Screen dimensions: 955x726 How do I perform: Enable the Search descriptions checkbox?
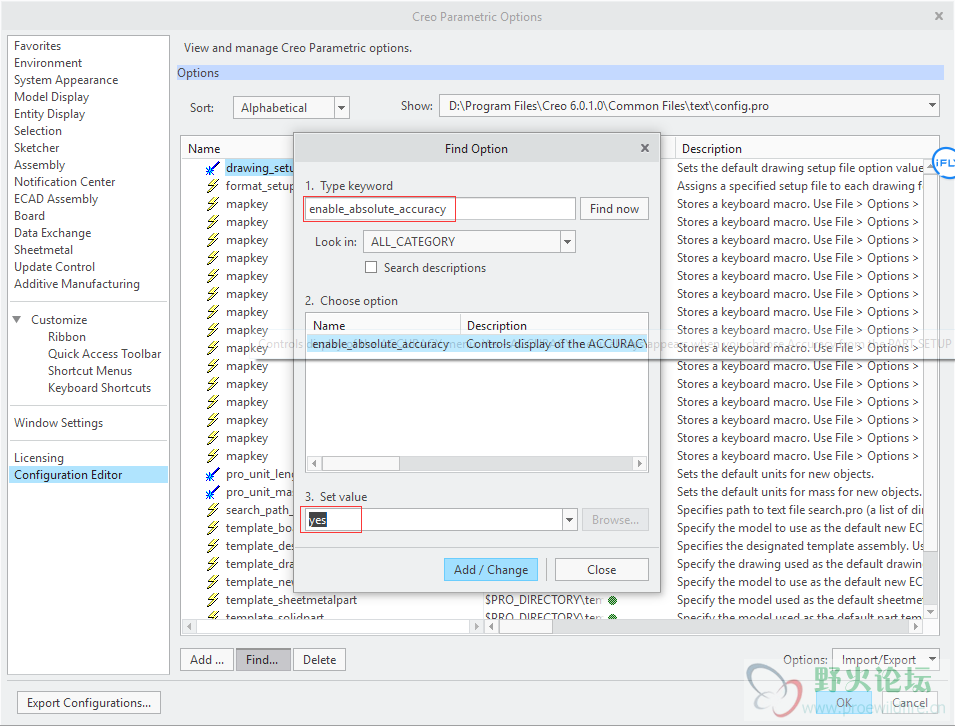tap(371, 267)
